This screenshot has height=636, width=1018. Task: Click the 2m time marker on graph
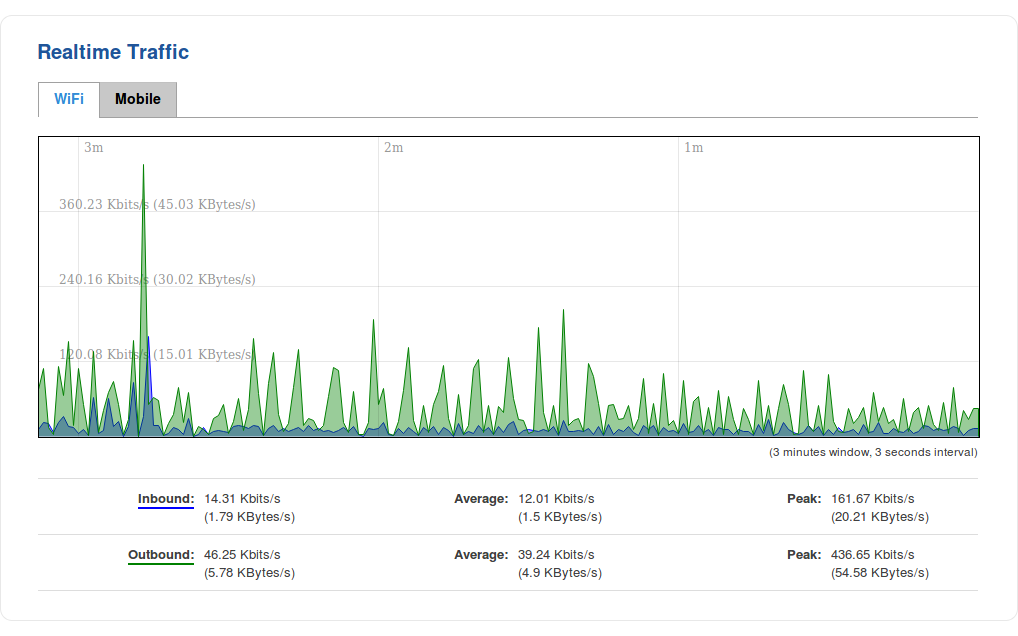pos(393,148)
